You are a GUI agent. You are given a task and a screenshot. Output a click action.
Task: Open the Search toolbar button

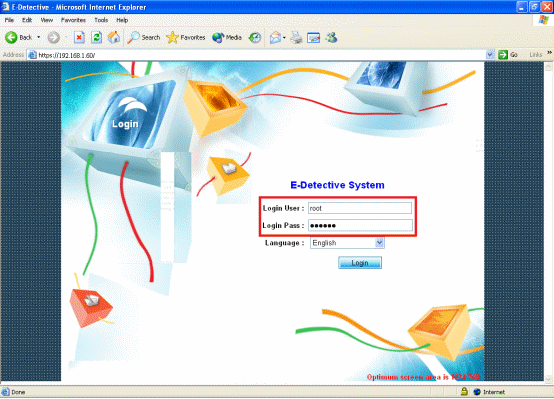coord(144,37)
